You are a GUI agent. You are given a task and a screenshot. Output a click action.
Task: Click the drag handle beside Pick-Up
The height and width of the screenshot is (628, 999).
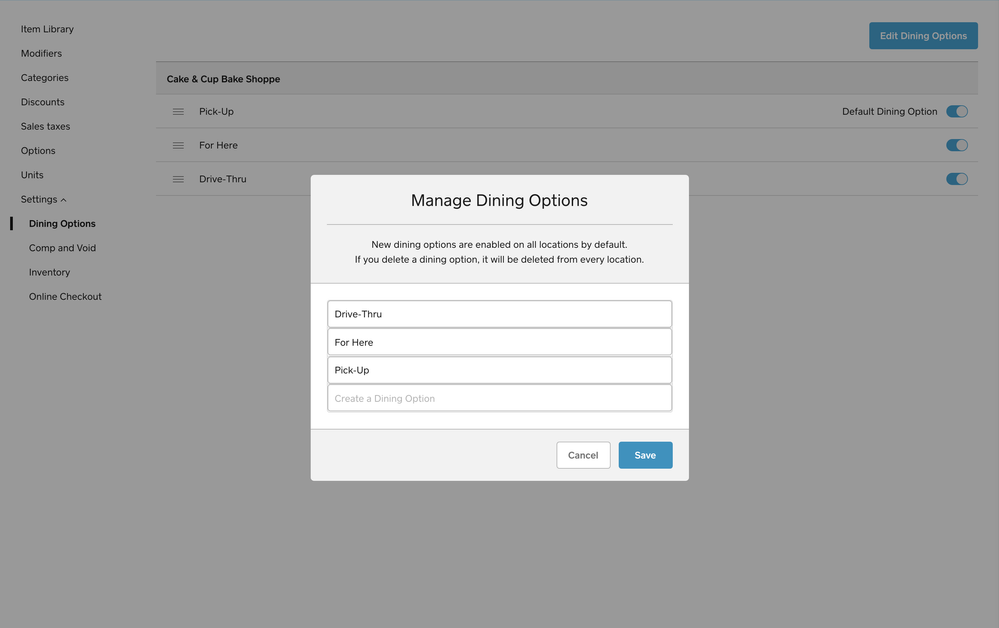click(178, 111)
